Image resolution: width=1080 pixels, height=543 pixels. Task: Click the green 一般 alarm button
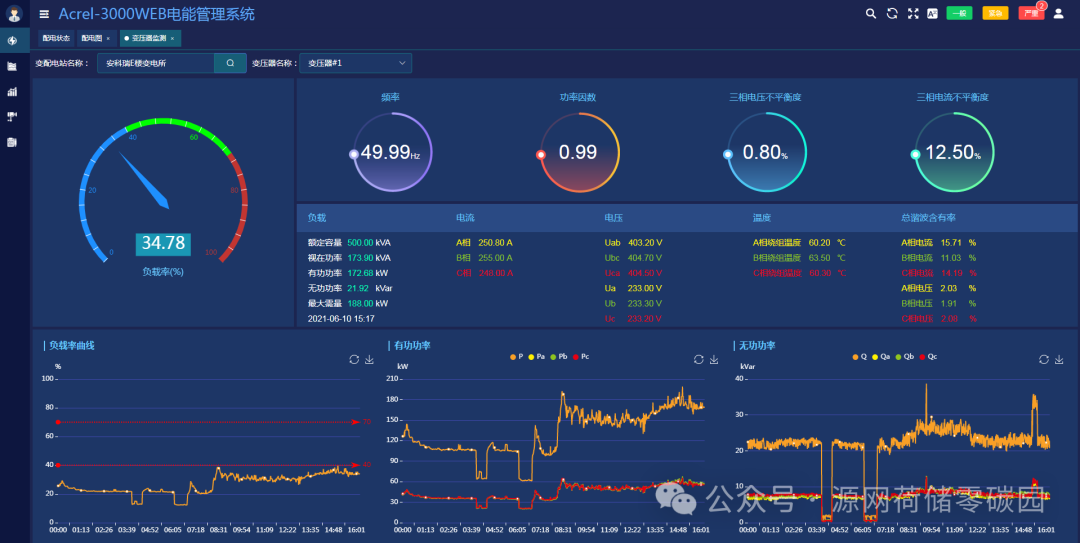coord(959,13)
